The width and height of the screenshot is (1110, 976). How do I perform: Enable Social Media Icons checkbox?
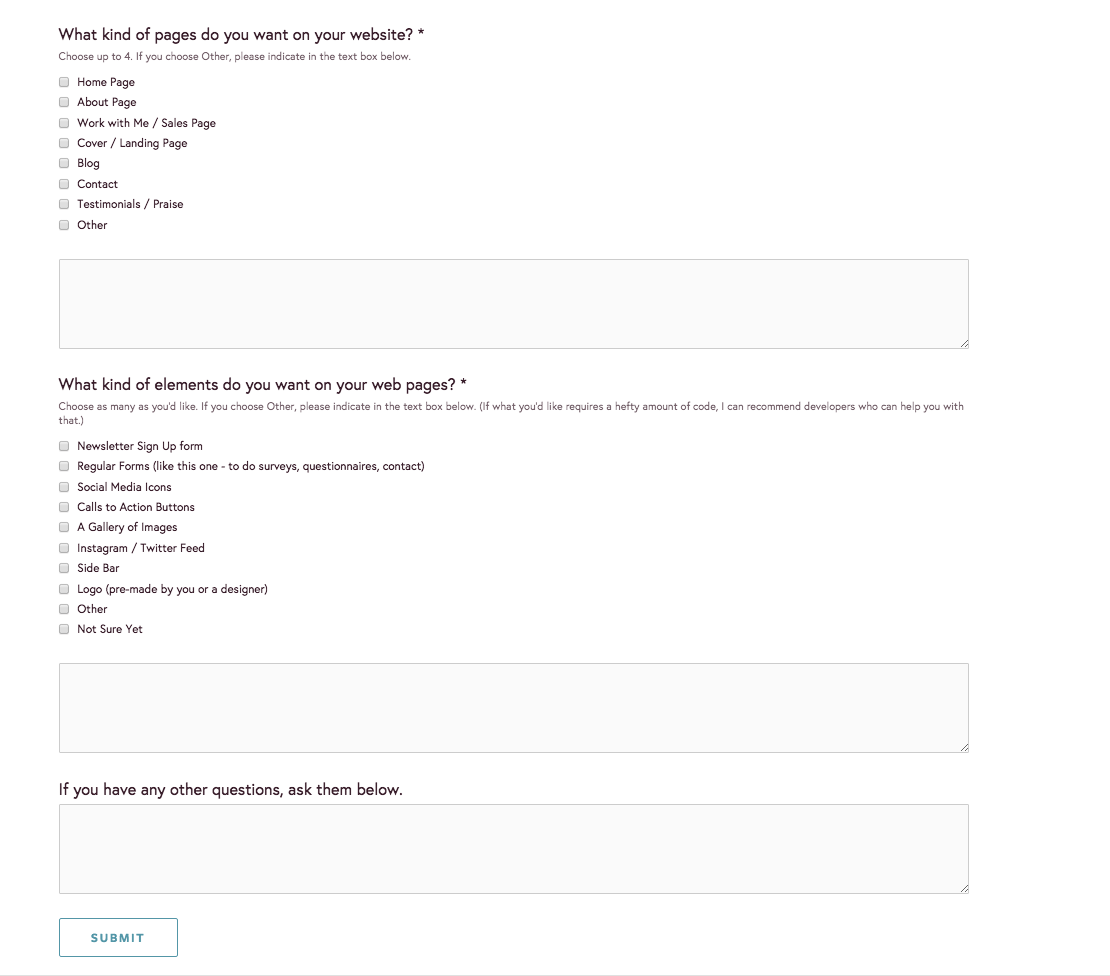pyautogui.click(x=64, y=487)
